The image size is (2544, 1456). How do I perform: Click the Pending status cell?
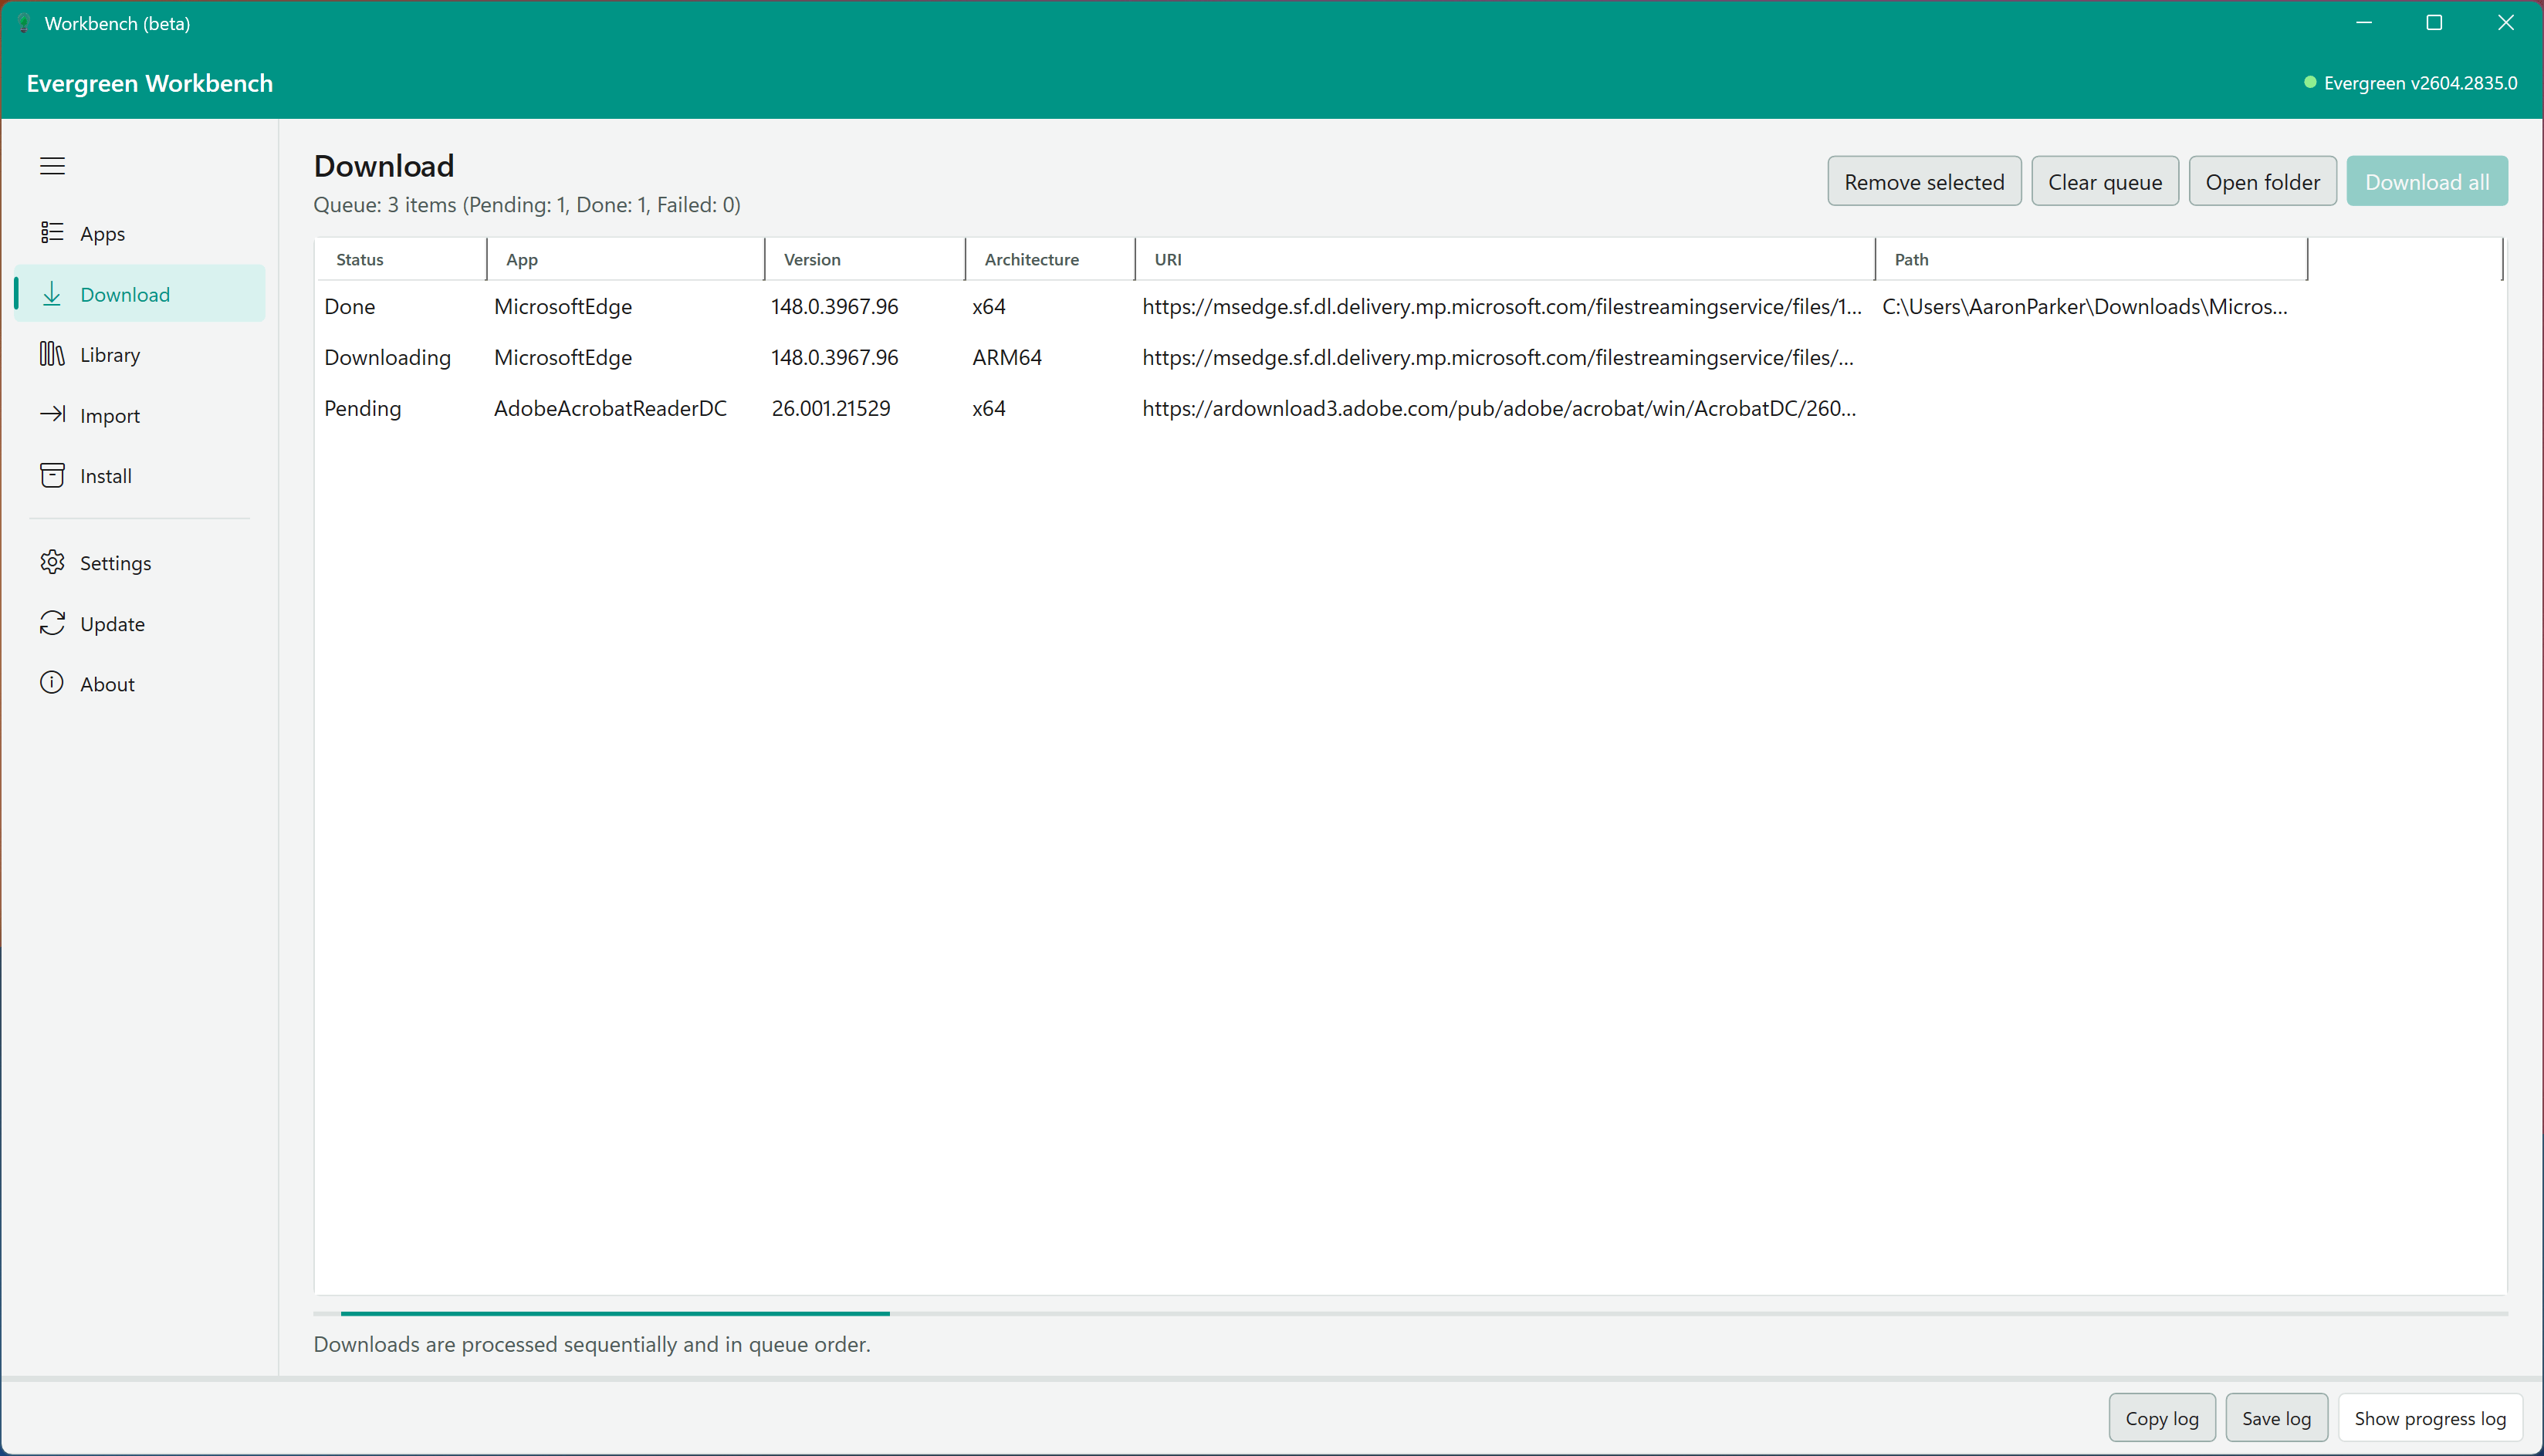tap(362, 408)
